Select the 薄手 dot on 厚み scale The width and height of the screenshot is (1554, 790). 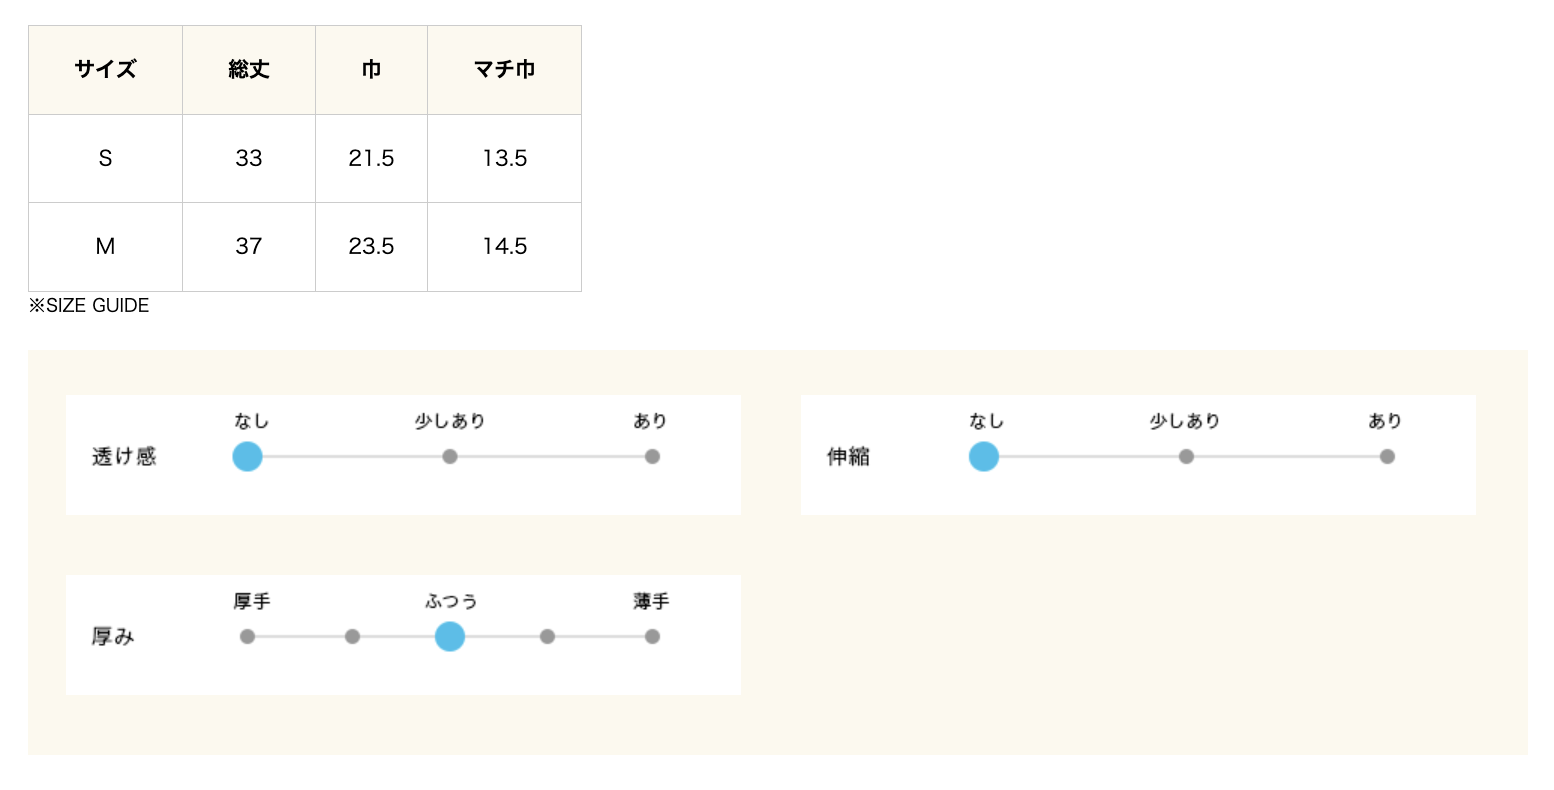652,637
